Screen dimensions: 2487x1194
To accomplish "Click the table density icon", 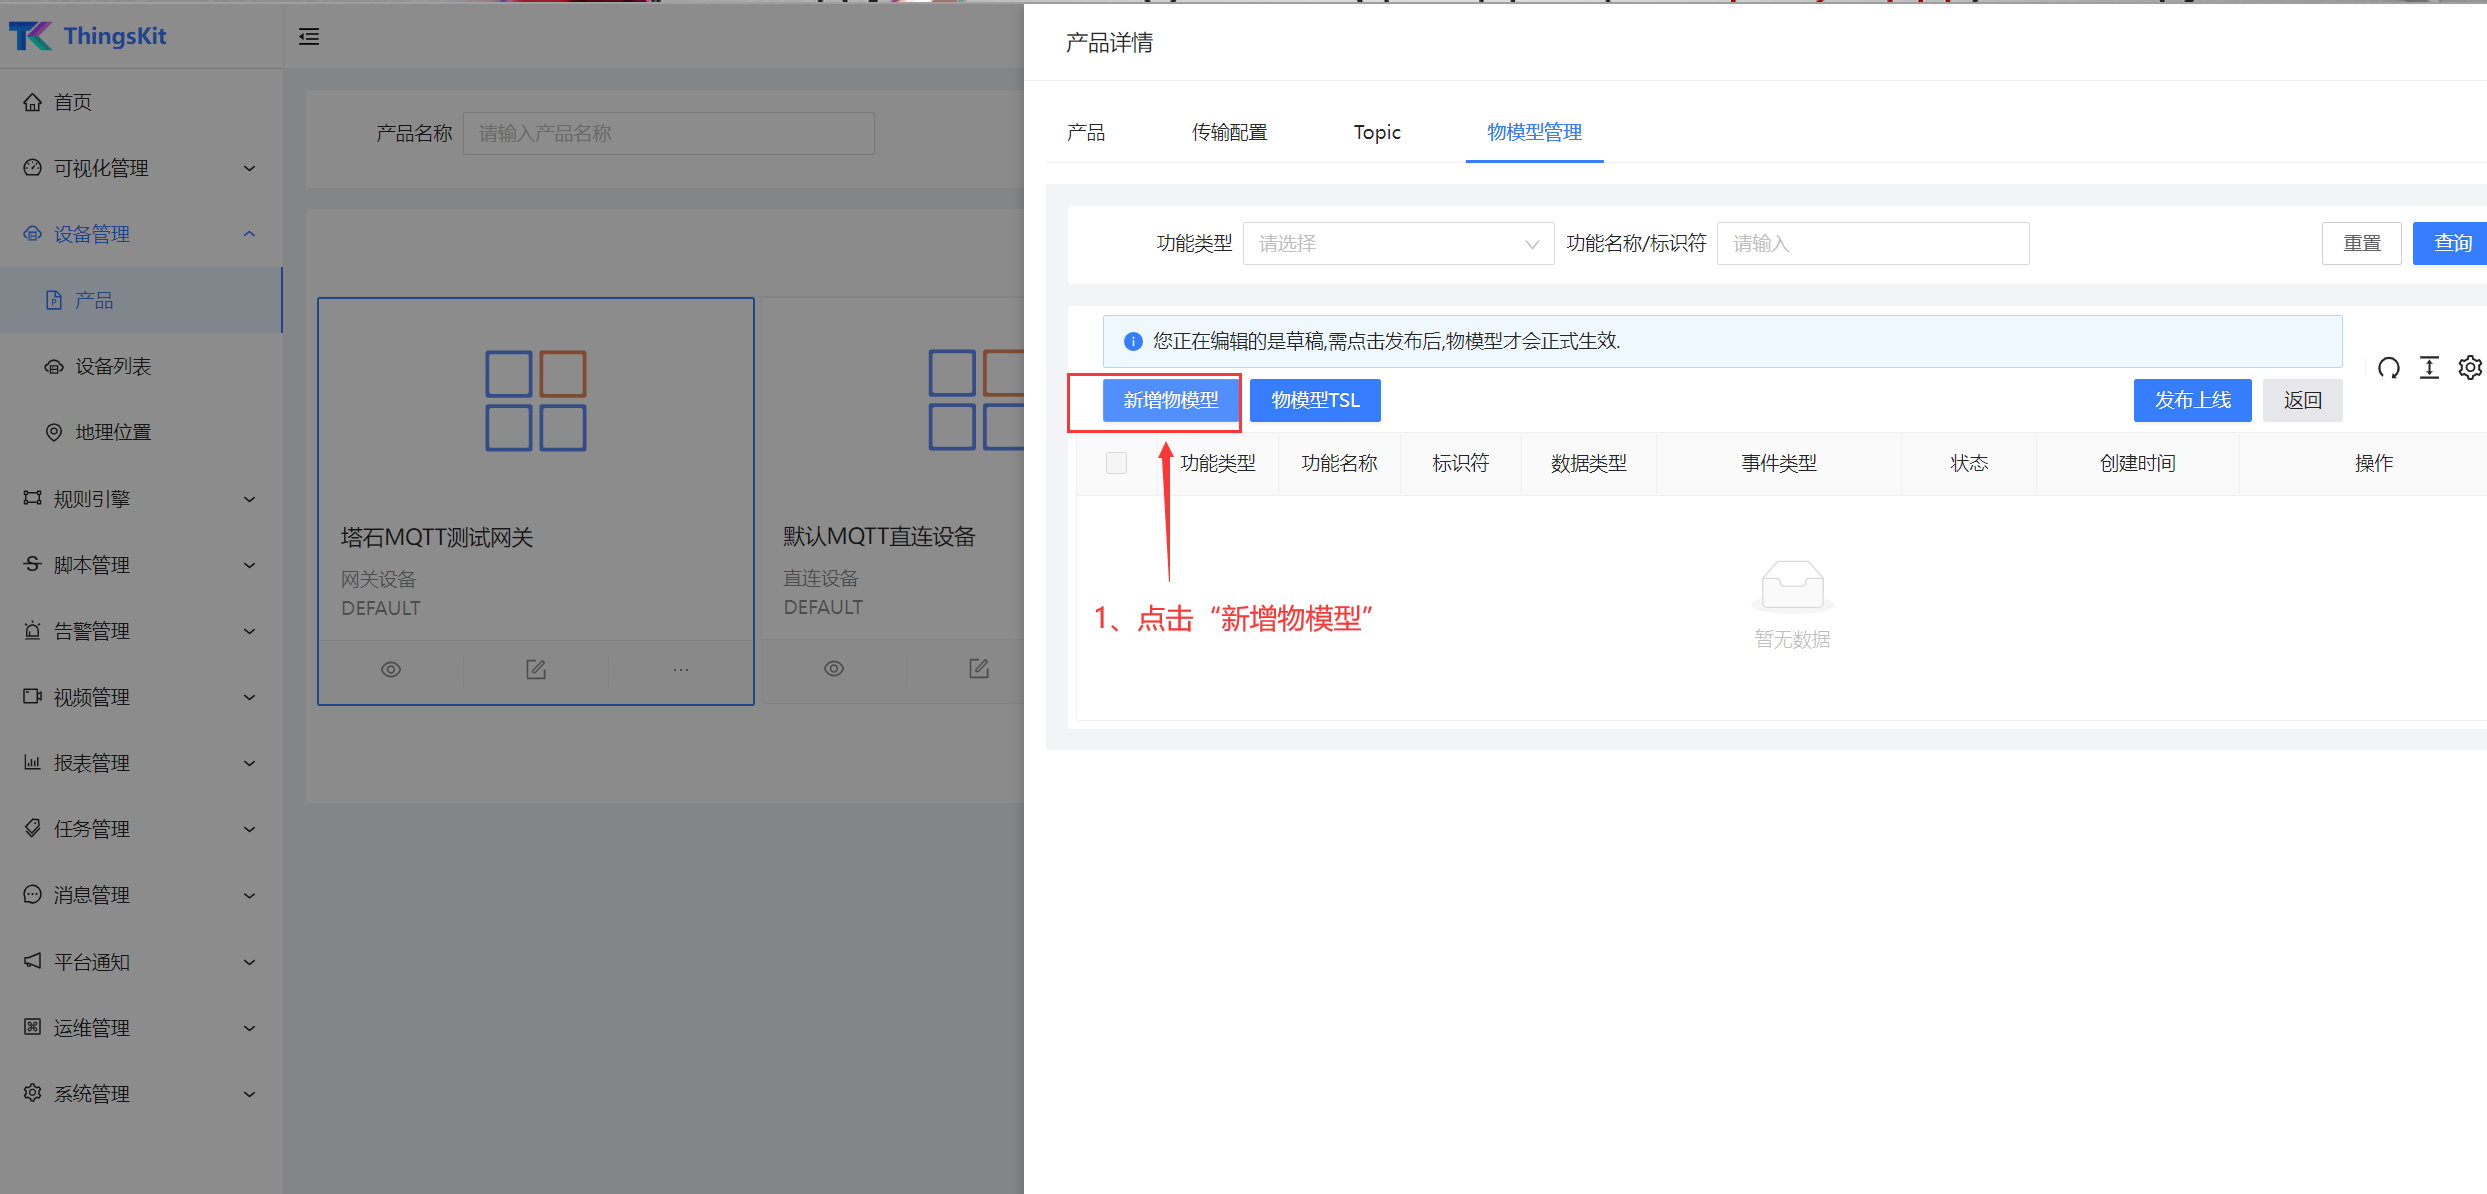I will coord(2429,368).
